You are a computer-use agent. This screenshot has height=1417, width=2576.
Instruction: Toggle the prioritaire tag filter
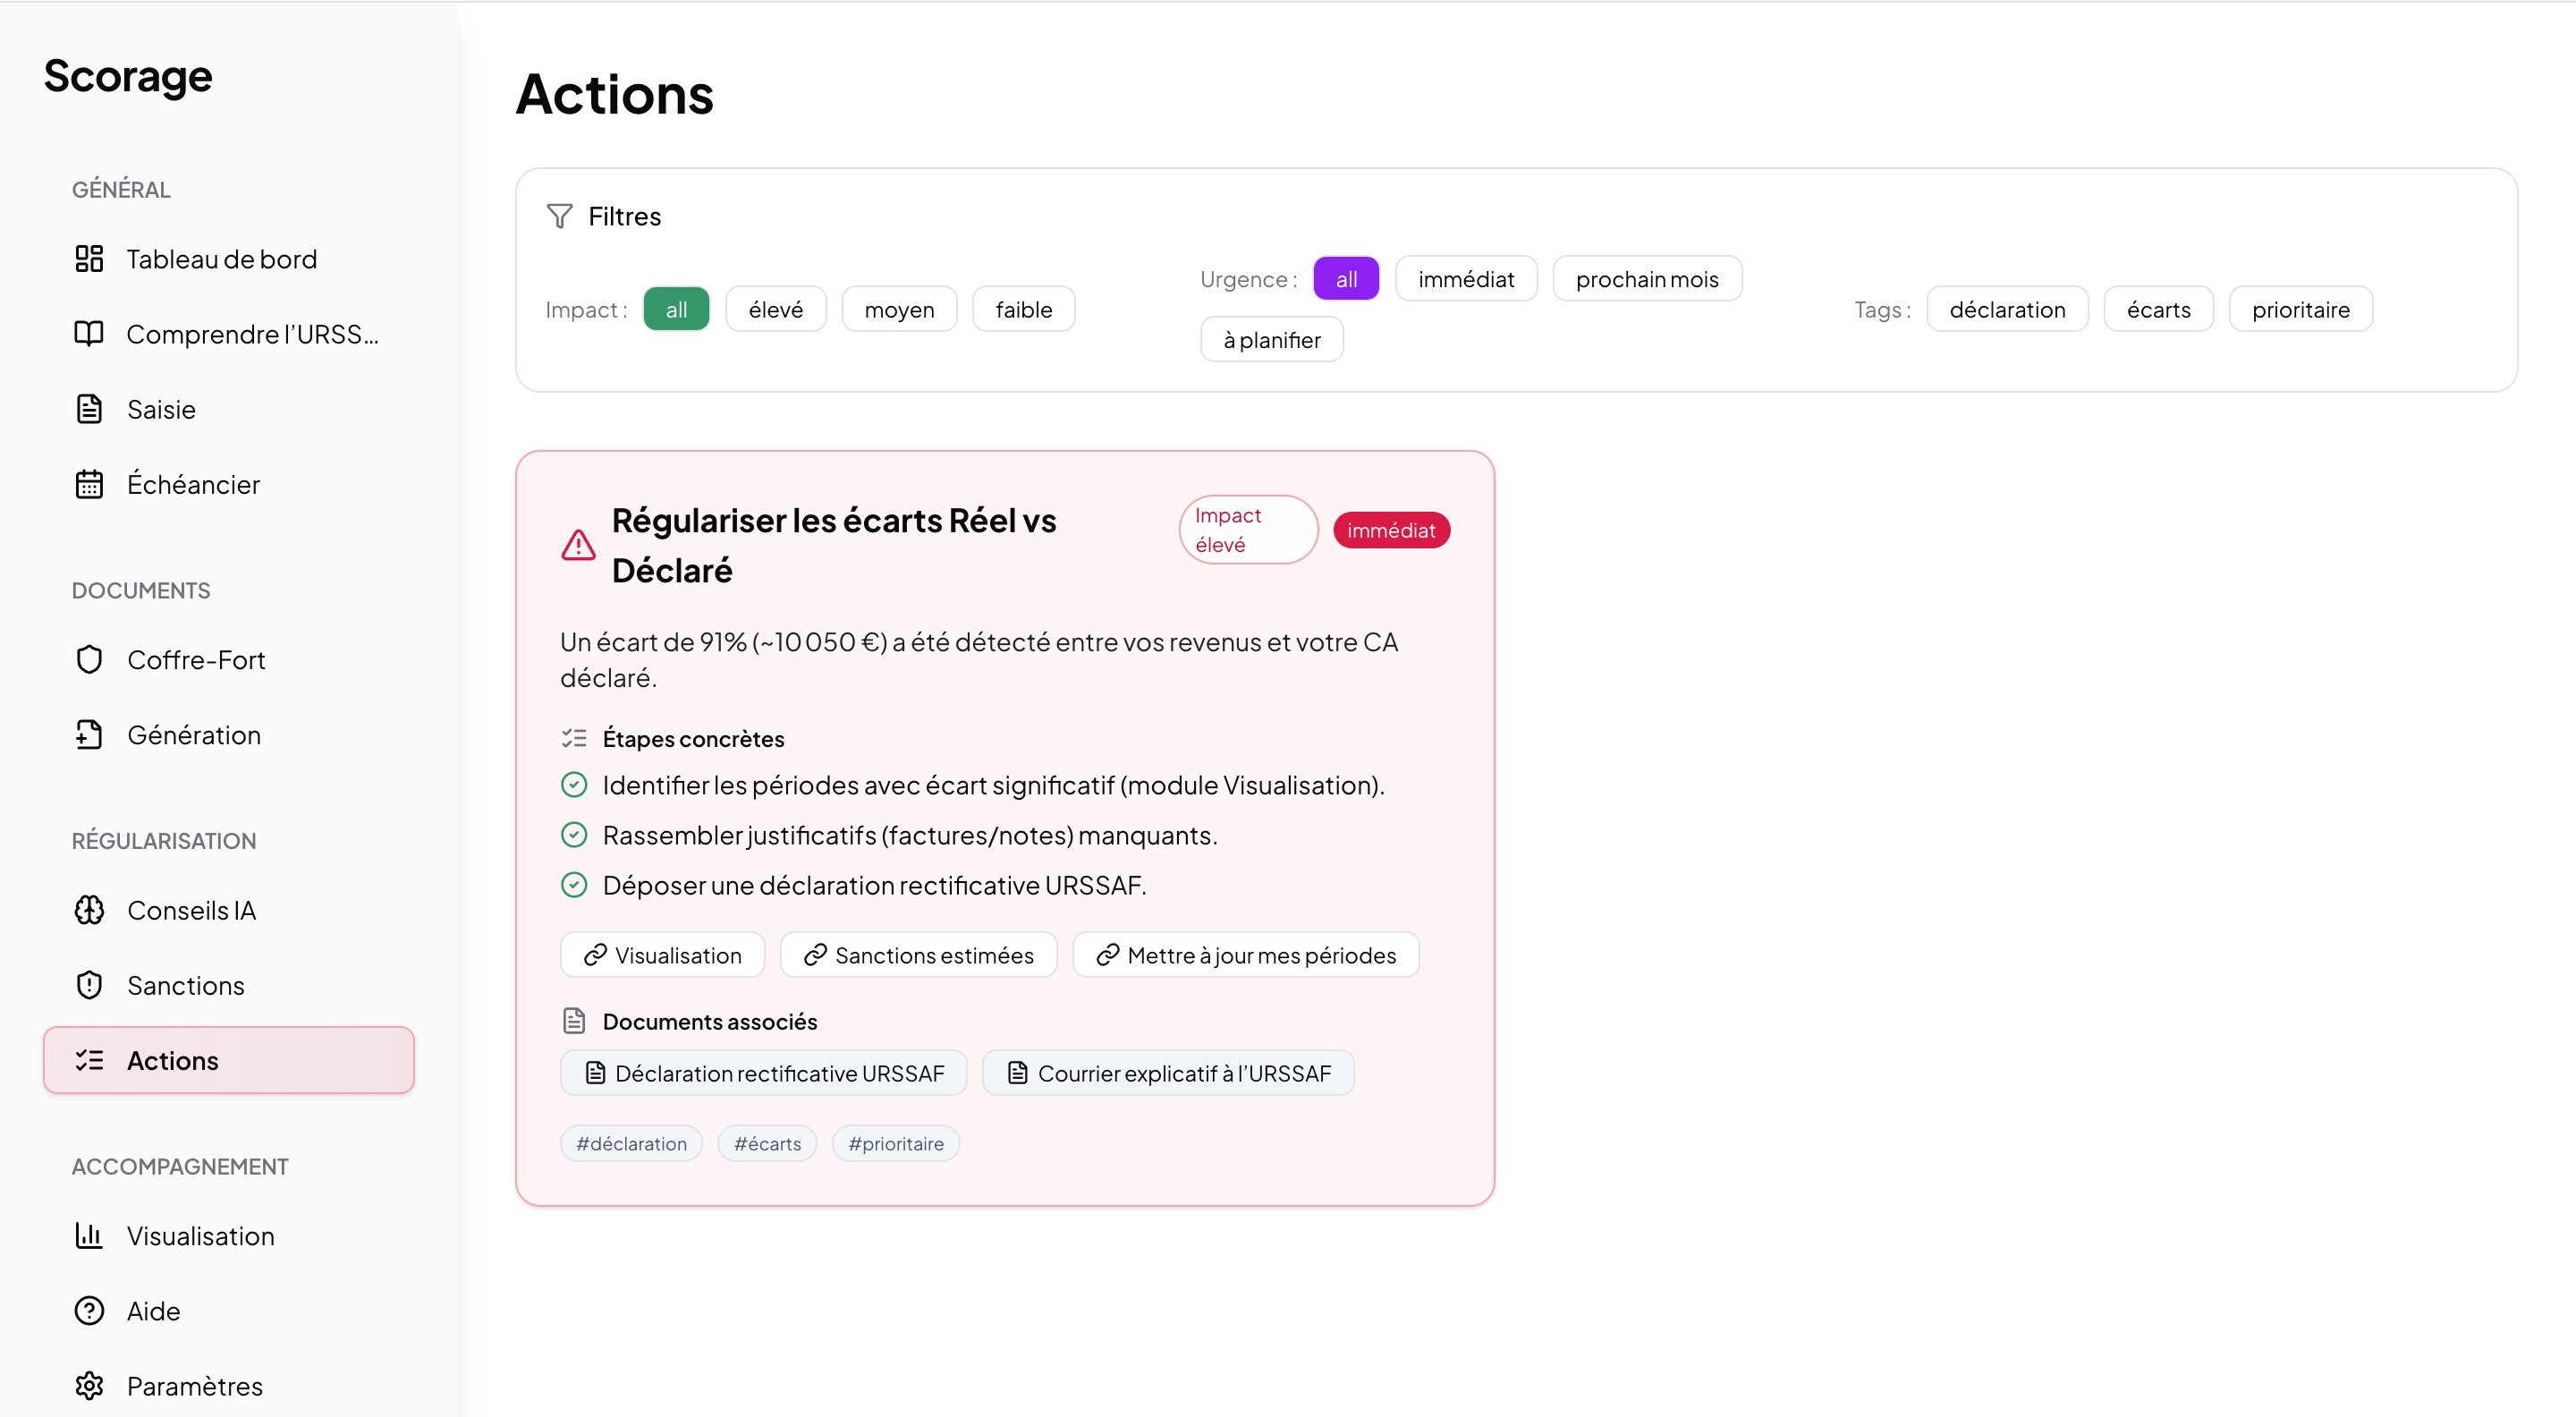pyautogui.click(x=2299, y=309)
